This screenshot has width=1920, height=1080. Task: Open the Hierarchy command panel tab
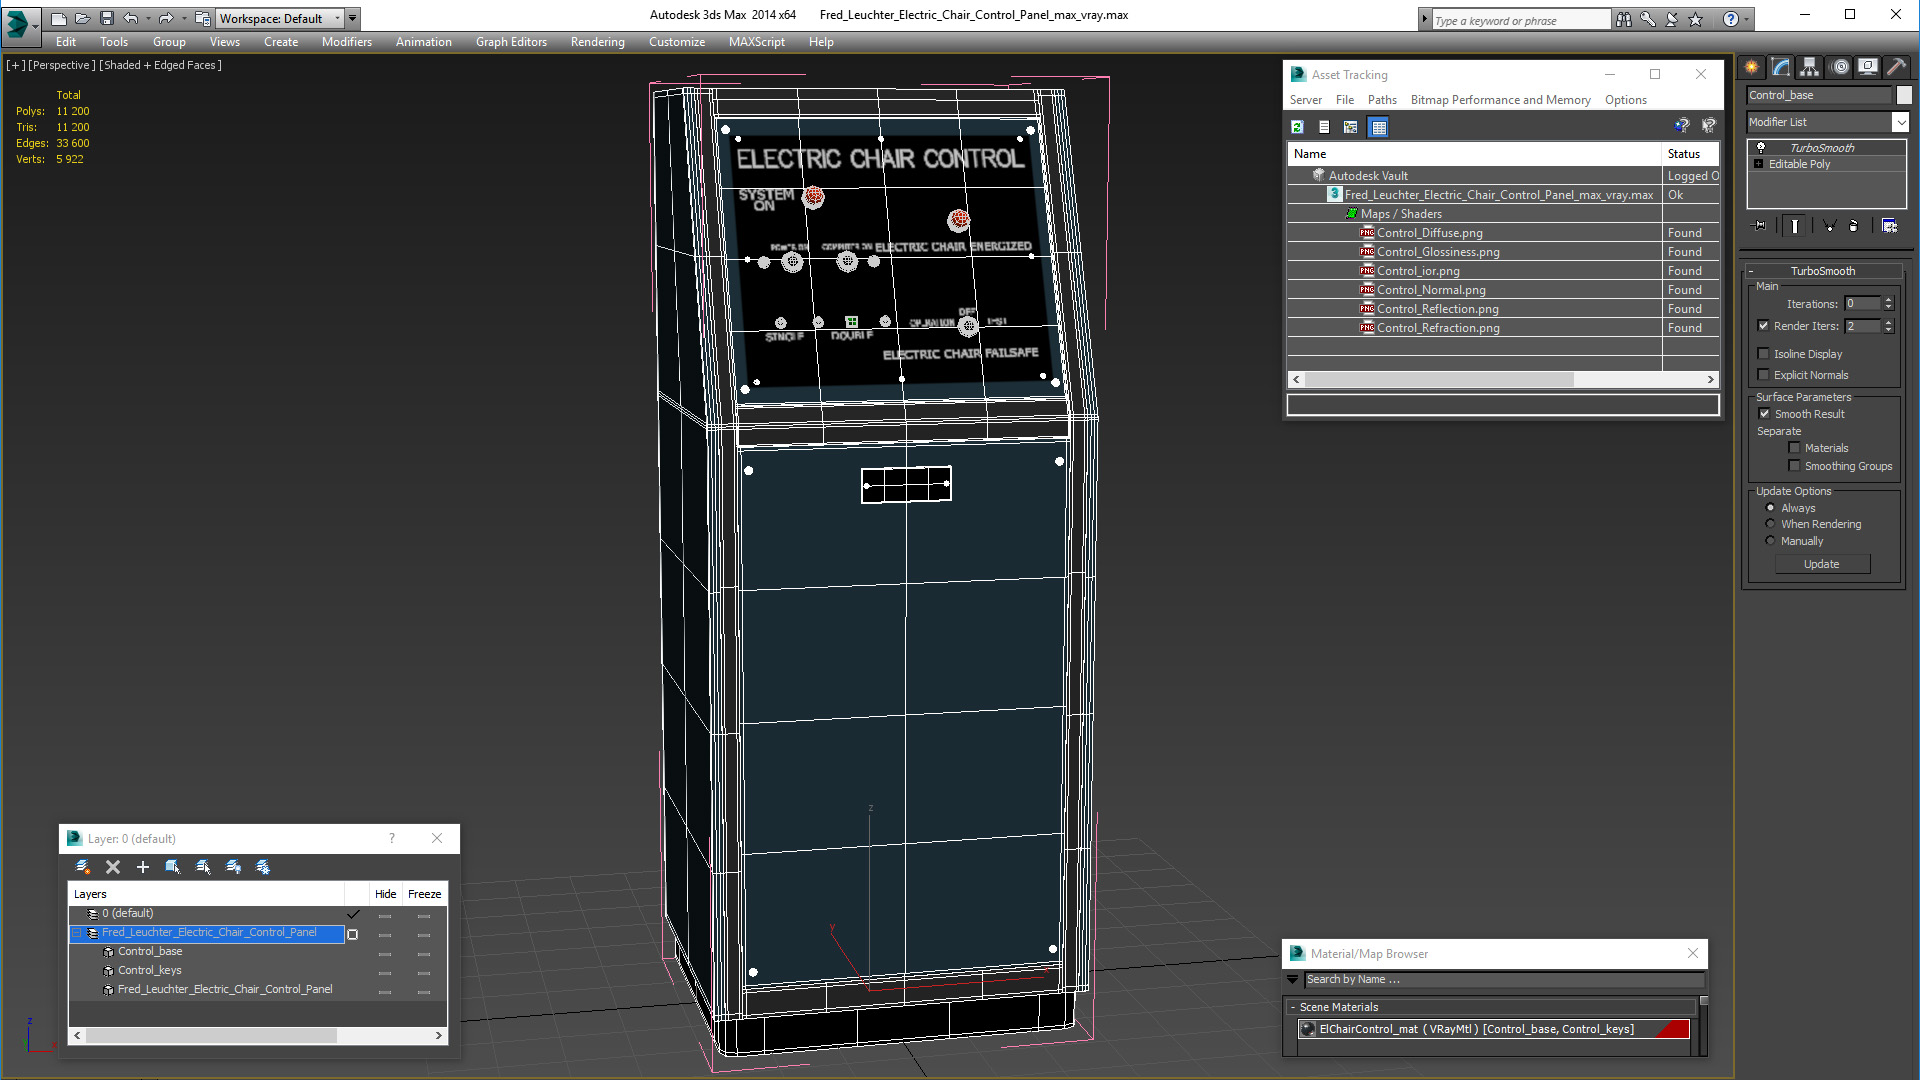(1810, 67)
